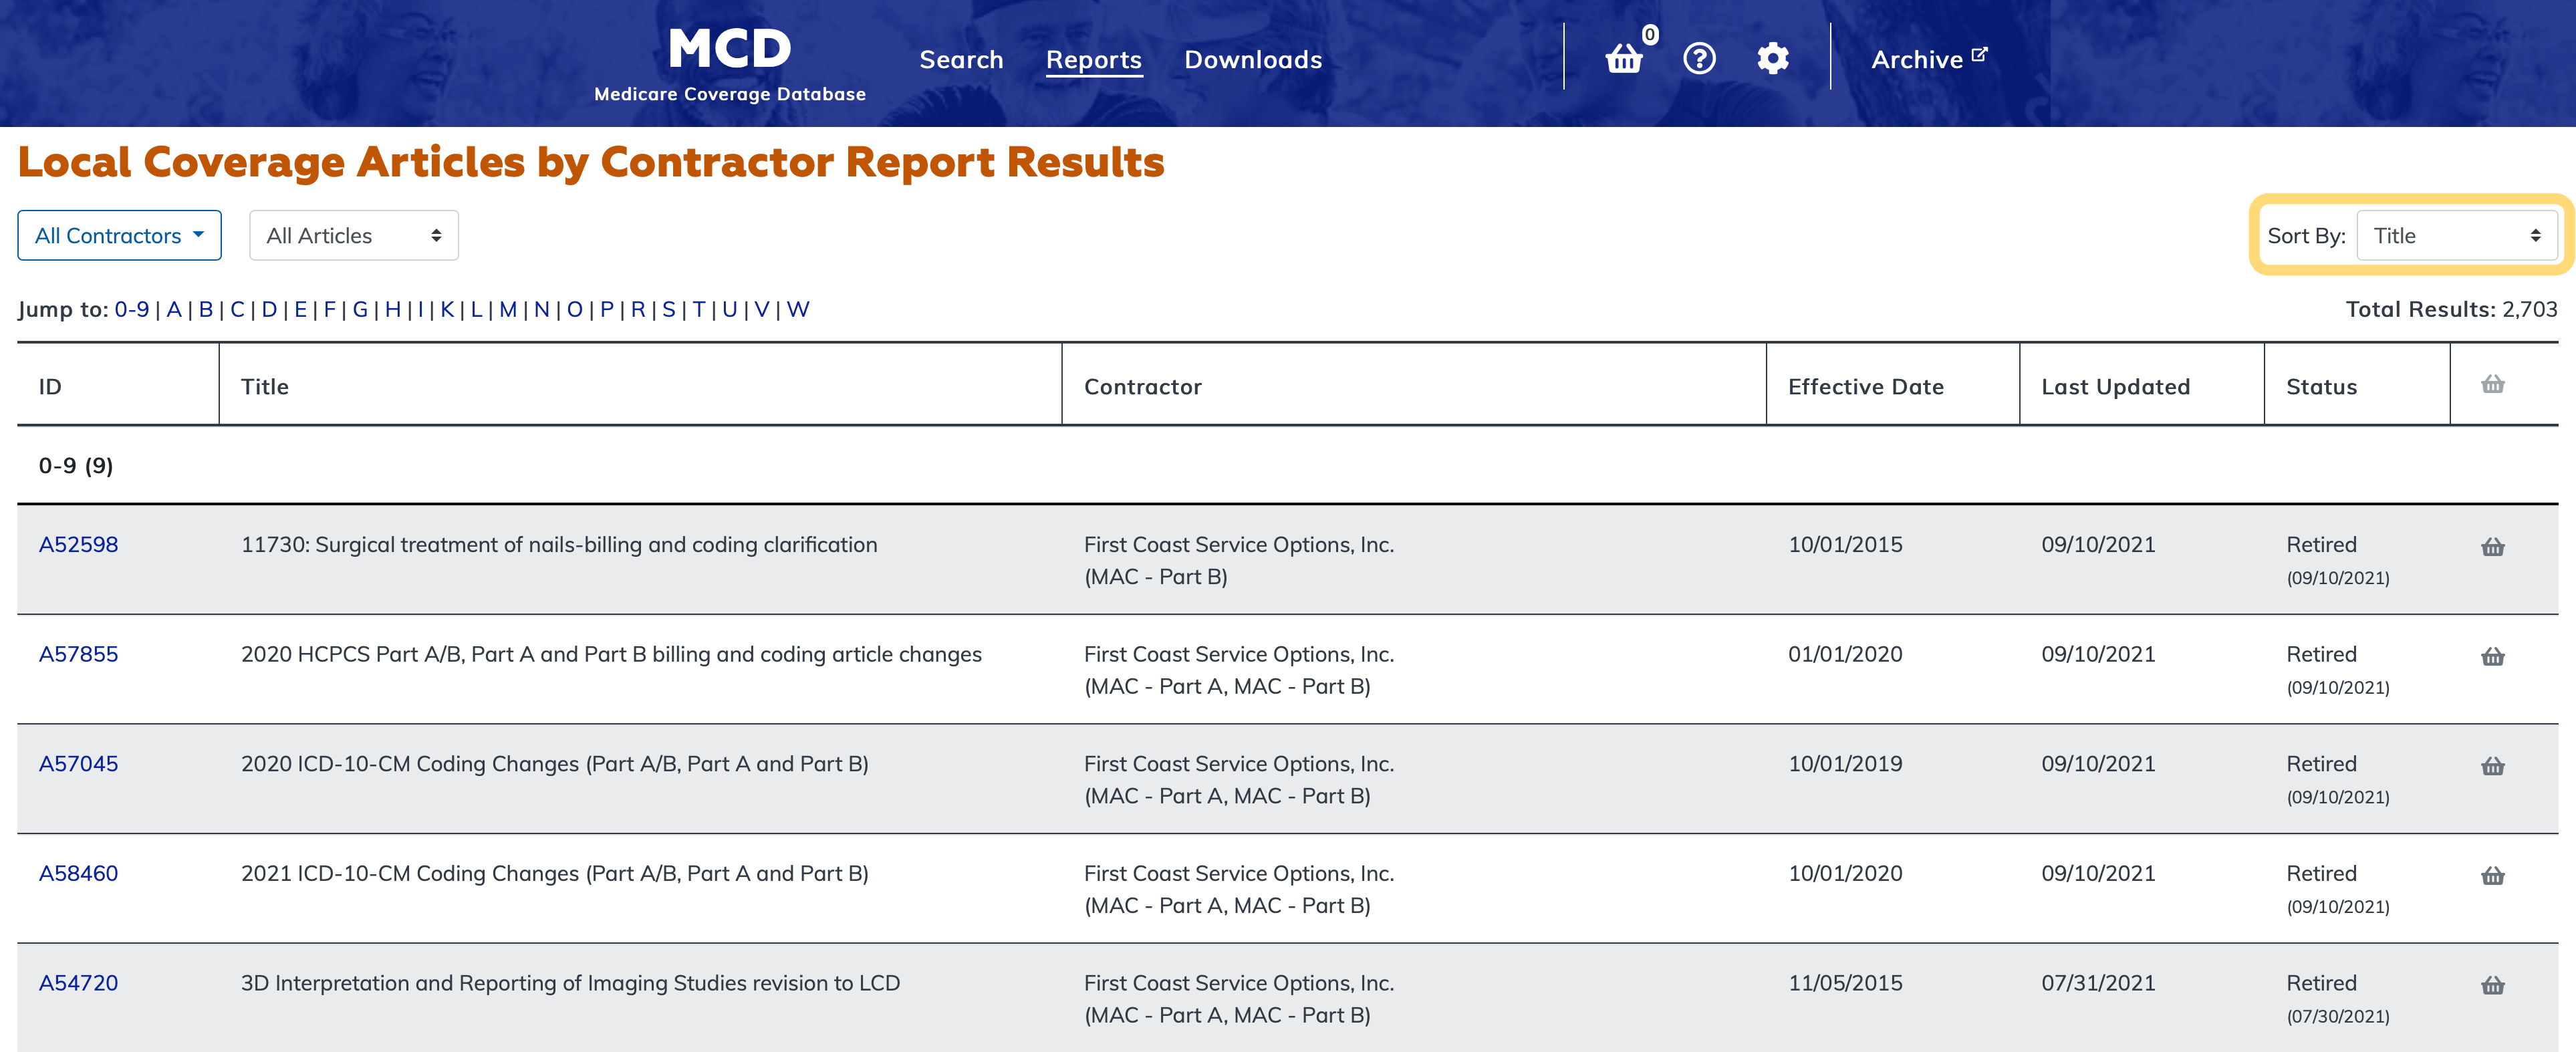
Task: Go to the Search menu
Action: [x=960, y=60]
